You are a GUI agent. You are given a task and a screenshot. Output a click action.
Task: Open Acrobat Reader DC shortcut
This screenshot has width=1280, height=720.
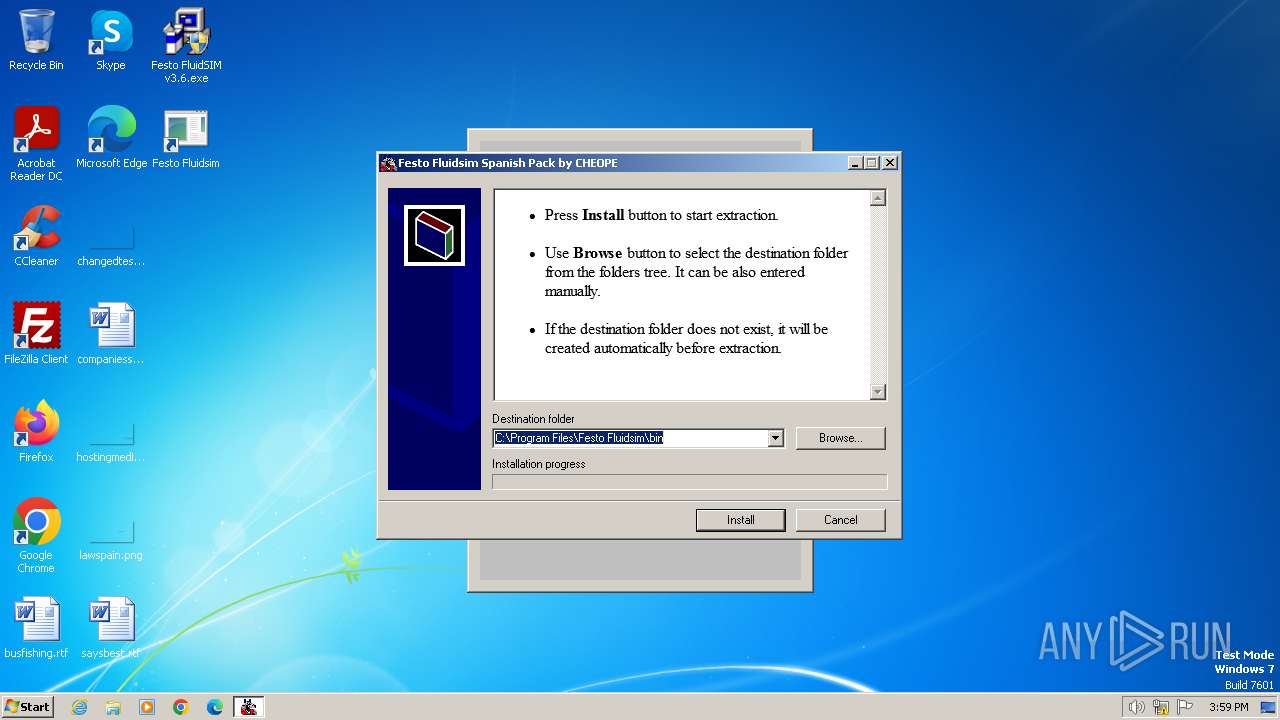coord(36,144)
